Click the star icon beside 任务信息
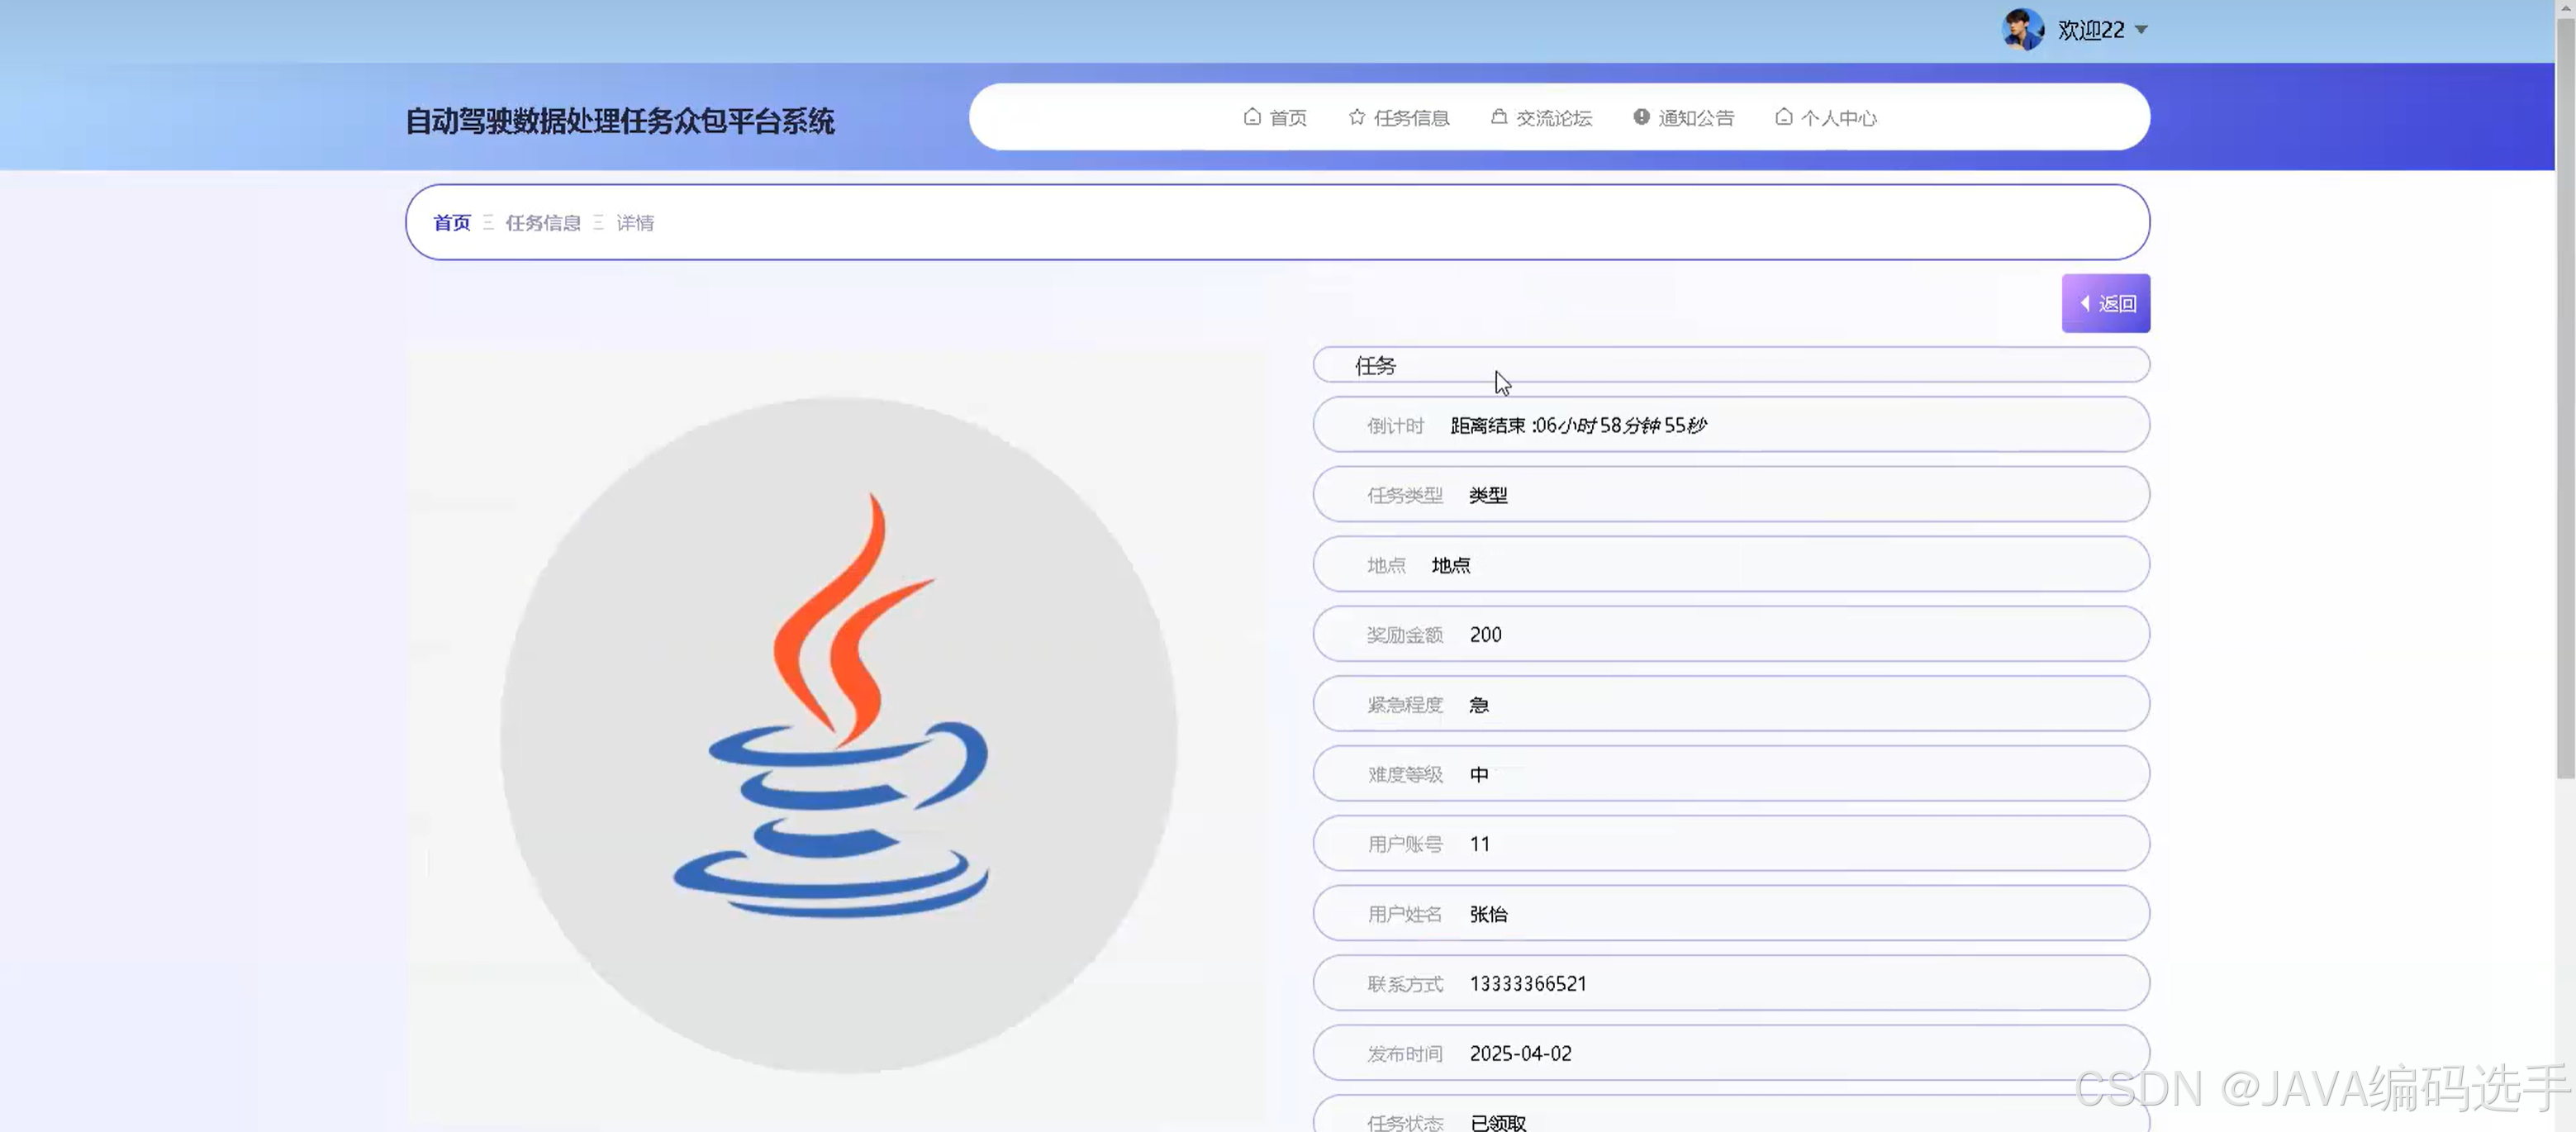Image resolution: width=2576 pixels, height=1132 pixels. point(1357,117)
